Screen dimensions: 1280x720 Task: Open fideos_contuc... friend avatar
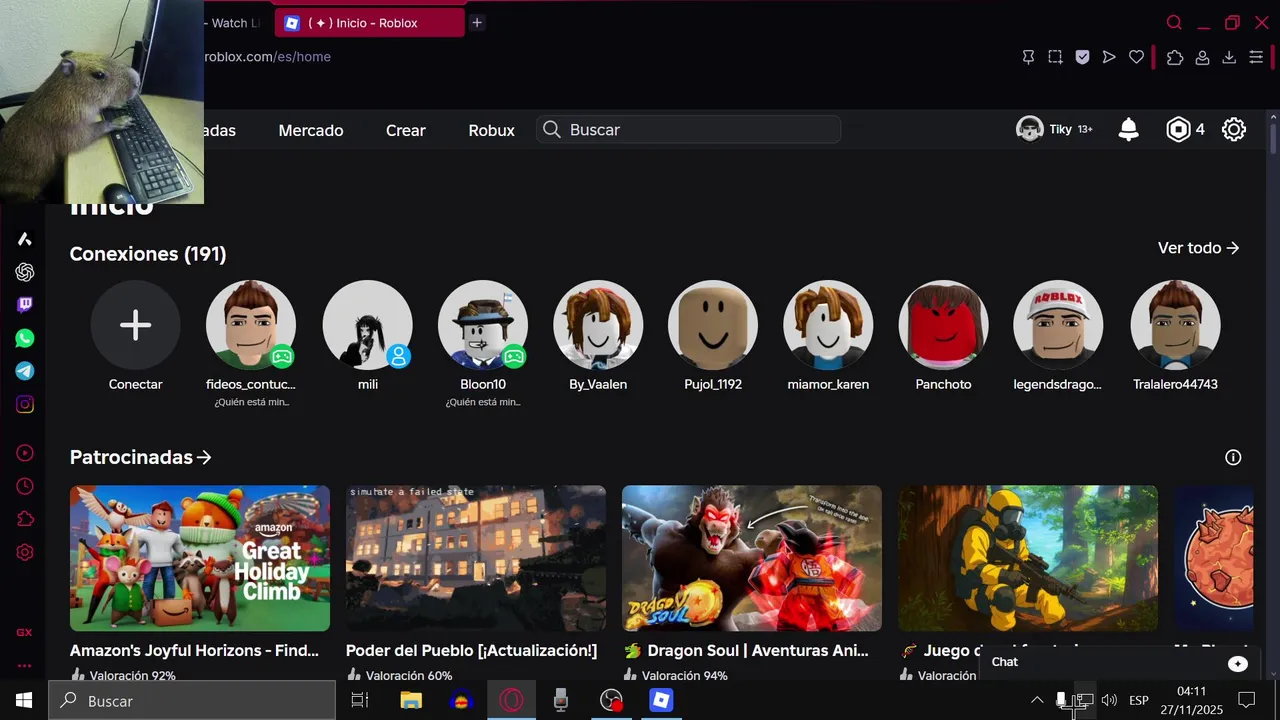coord(251,325)
